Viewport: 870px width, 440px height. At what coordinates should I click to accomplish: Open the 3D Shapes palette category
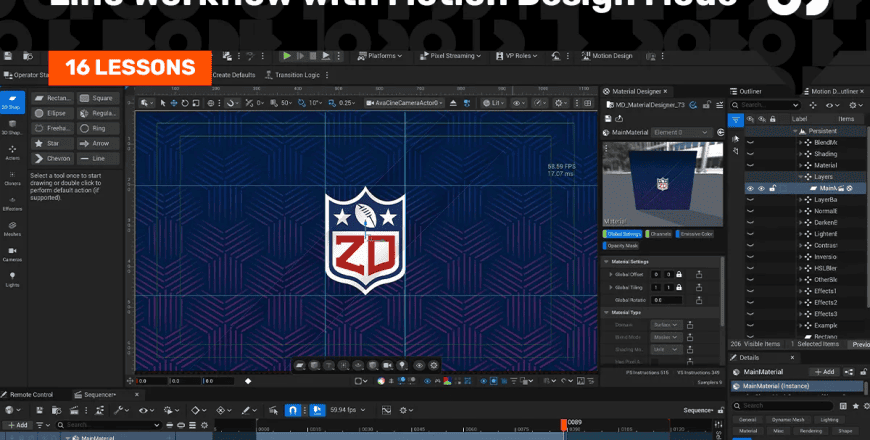tap(12, 128)
